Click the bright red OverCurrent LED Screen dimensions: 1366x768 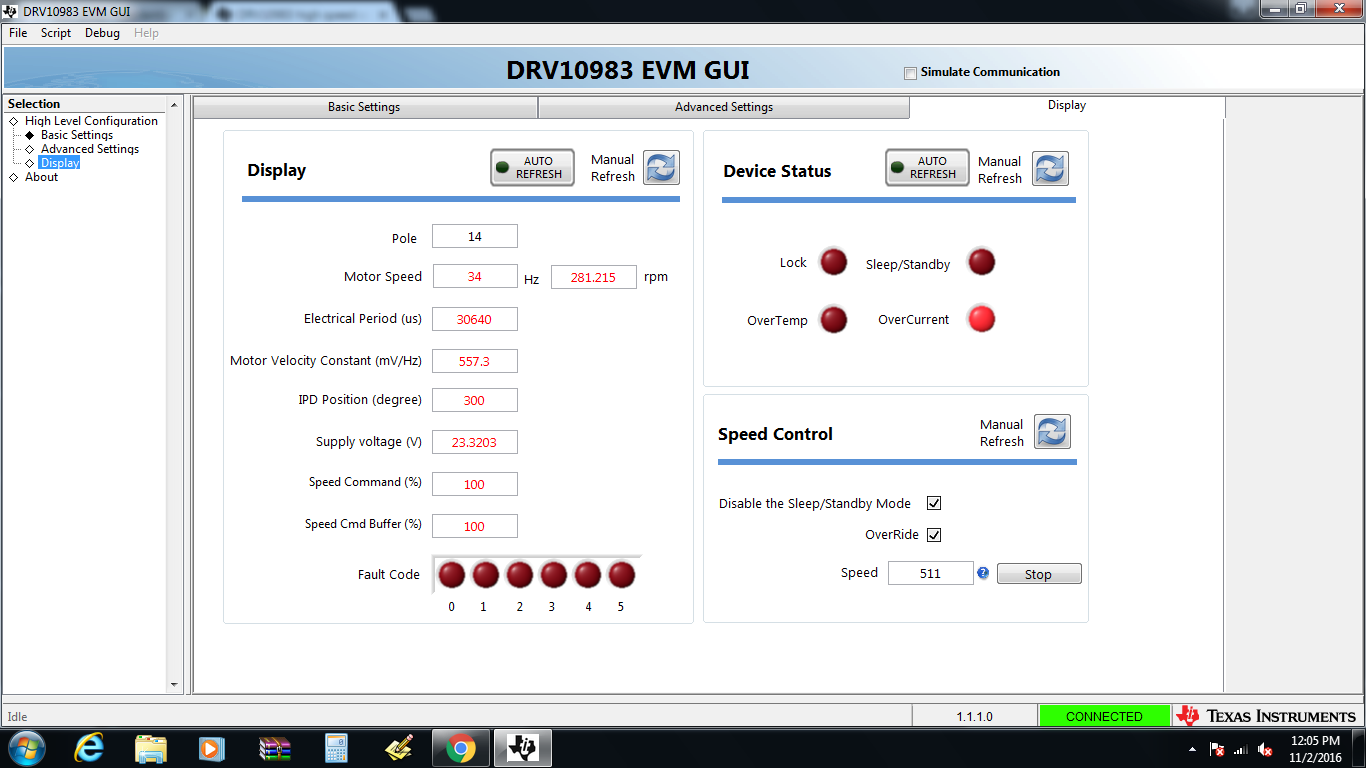click(x=982, y=319)
